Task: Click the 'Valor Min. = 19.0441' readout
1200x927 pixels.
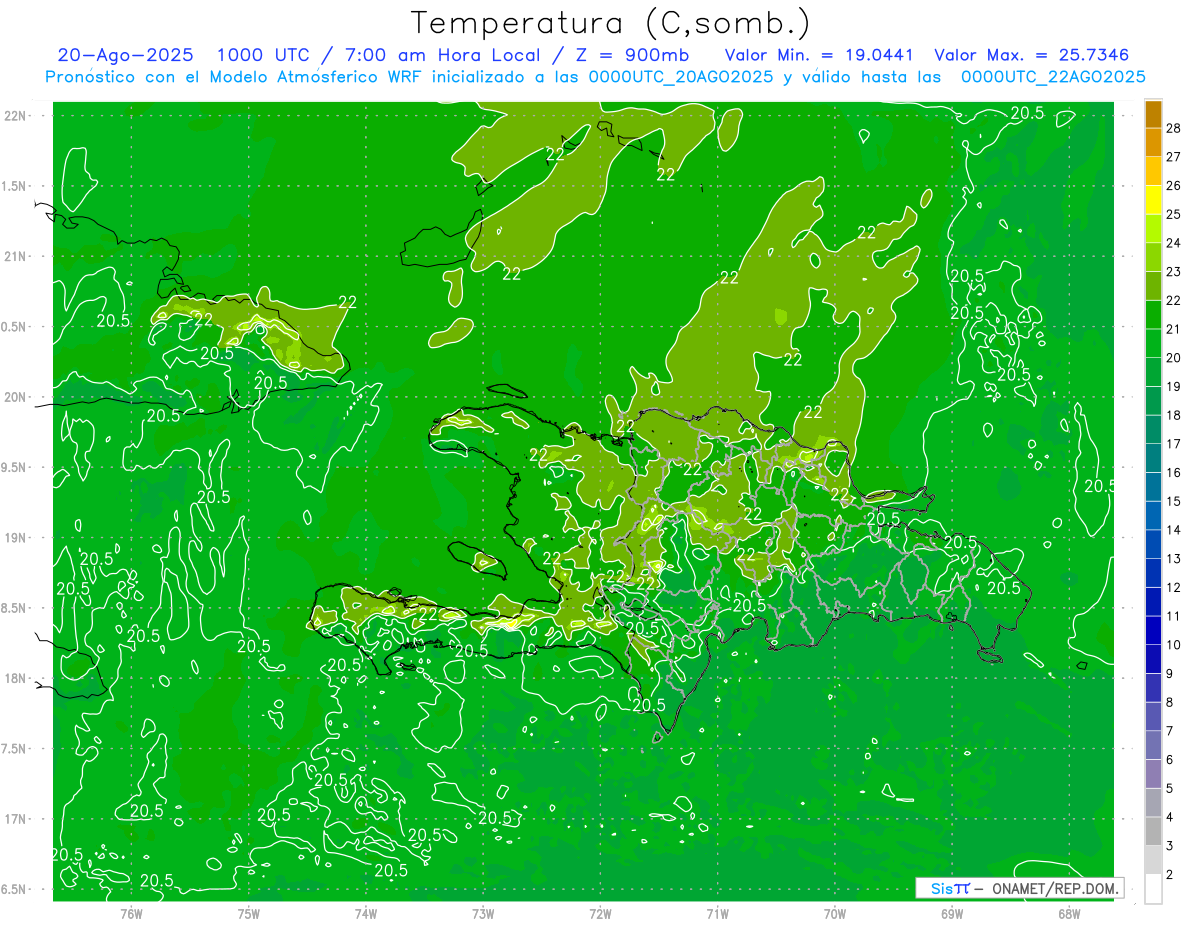Action: coord(820,55)
